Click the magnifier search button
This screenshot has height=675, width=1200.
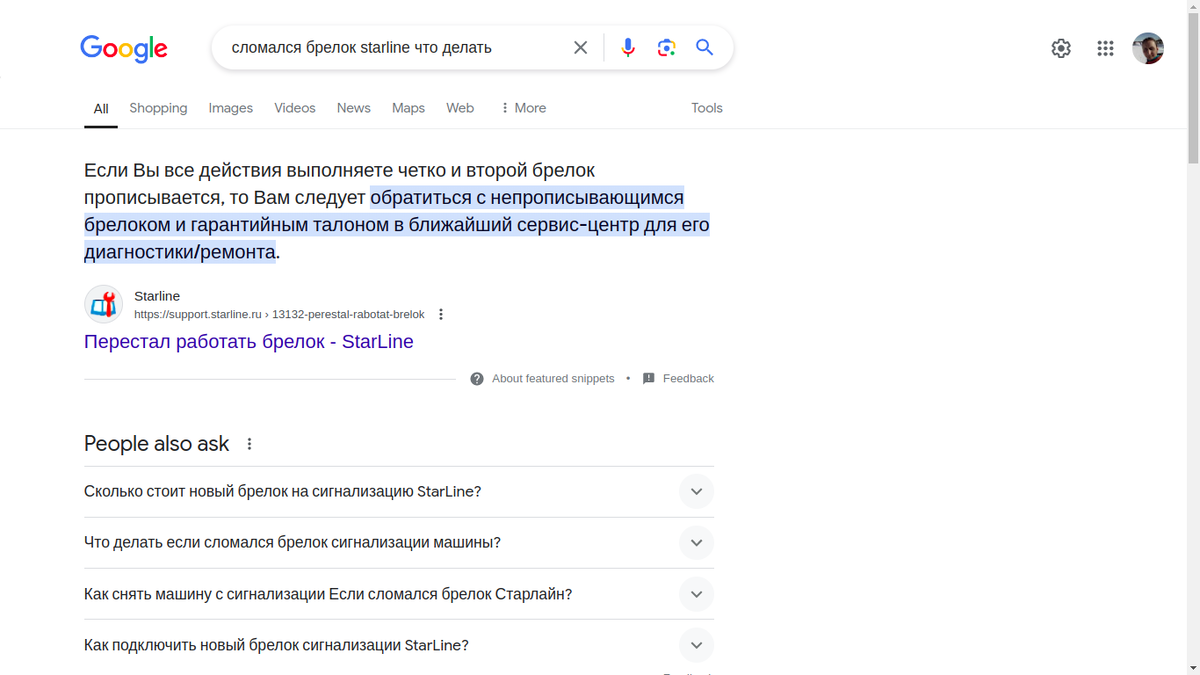point(705,47)
